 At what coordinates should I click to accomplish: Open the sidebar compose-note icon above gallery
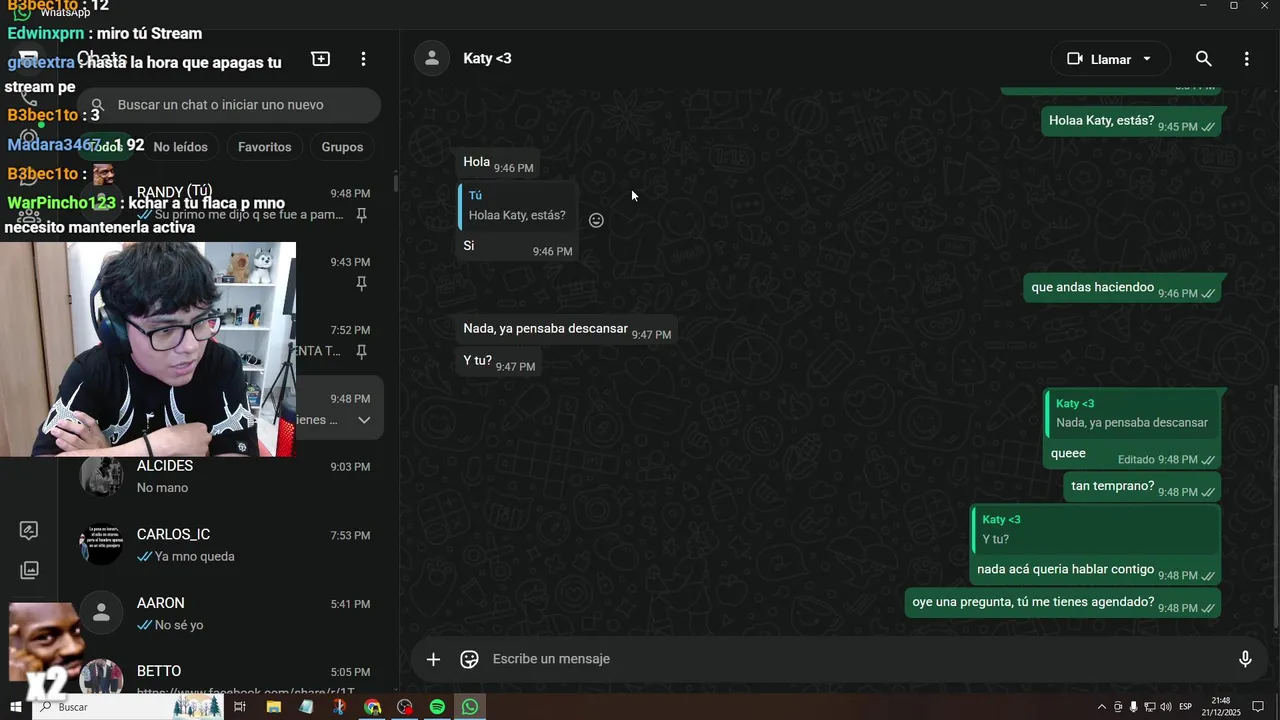(x=29, y=530)
